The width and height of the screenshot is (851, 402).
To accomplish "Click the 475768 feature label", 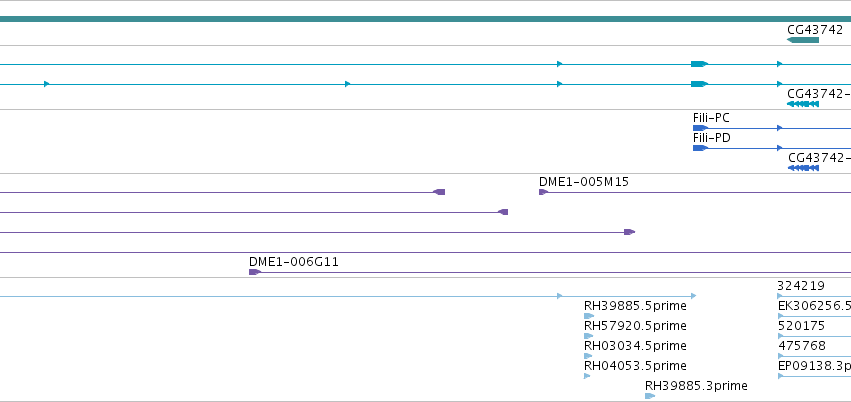I will tap(802, 346).
